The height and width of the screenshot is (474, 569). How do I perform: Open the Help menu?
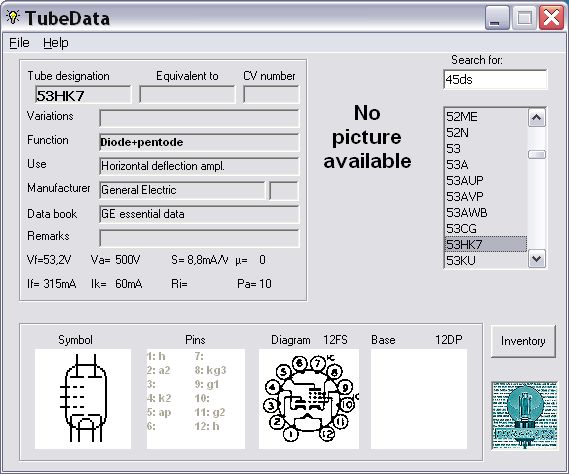(56, 43)
